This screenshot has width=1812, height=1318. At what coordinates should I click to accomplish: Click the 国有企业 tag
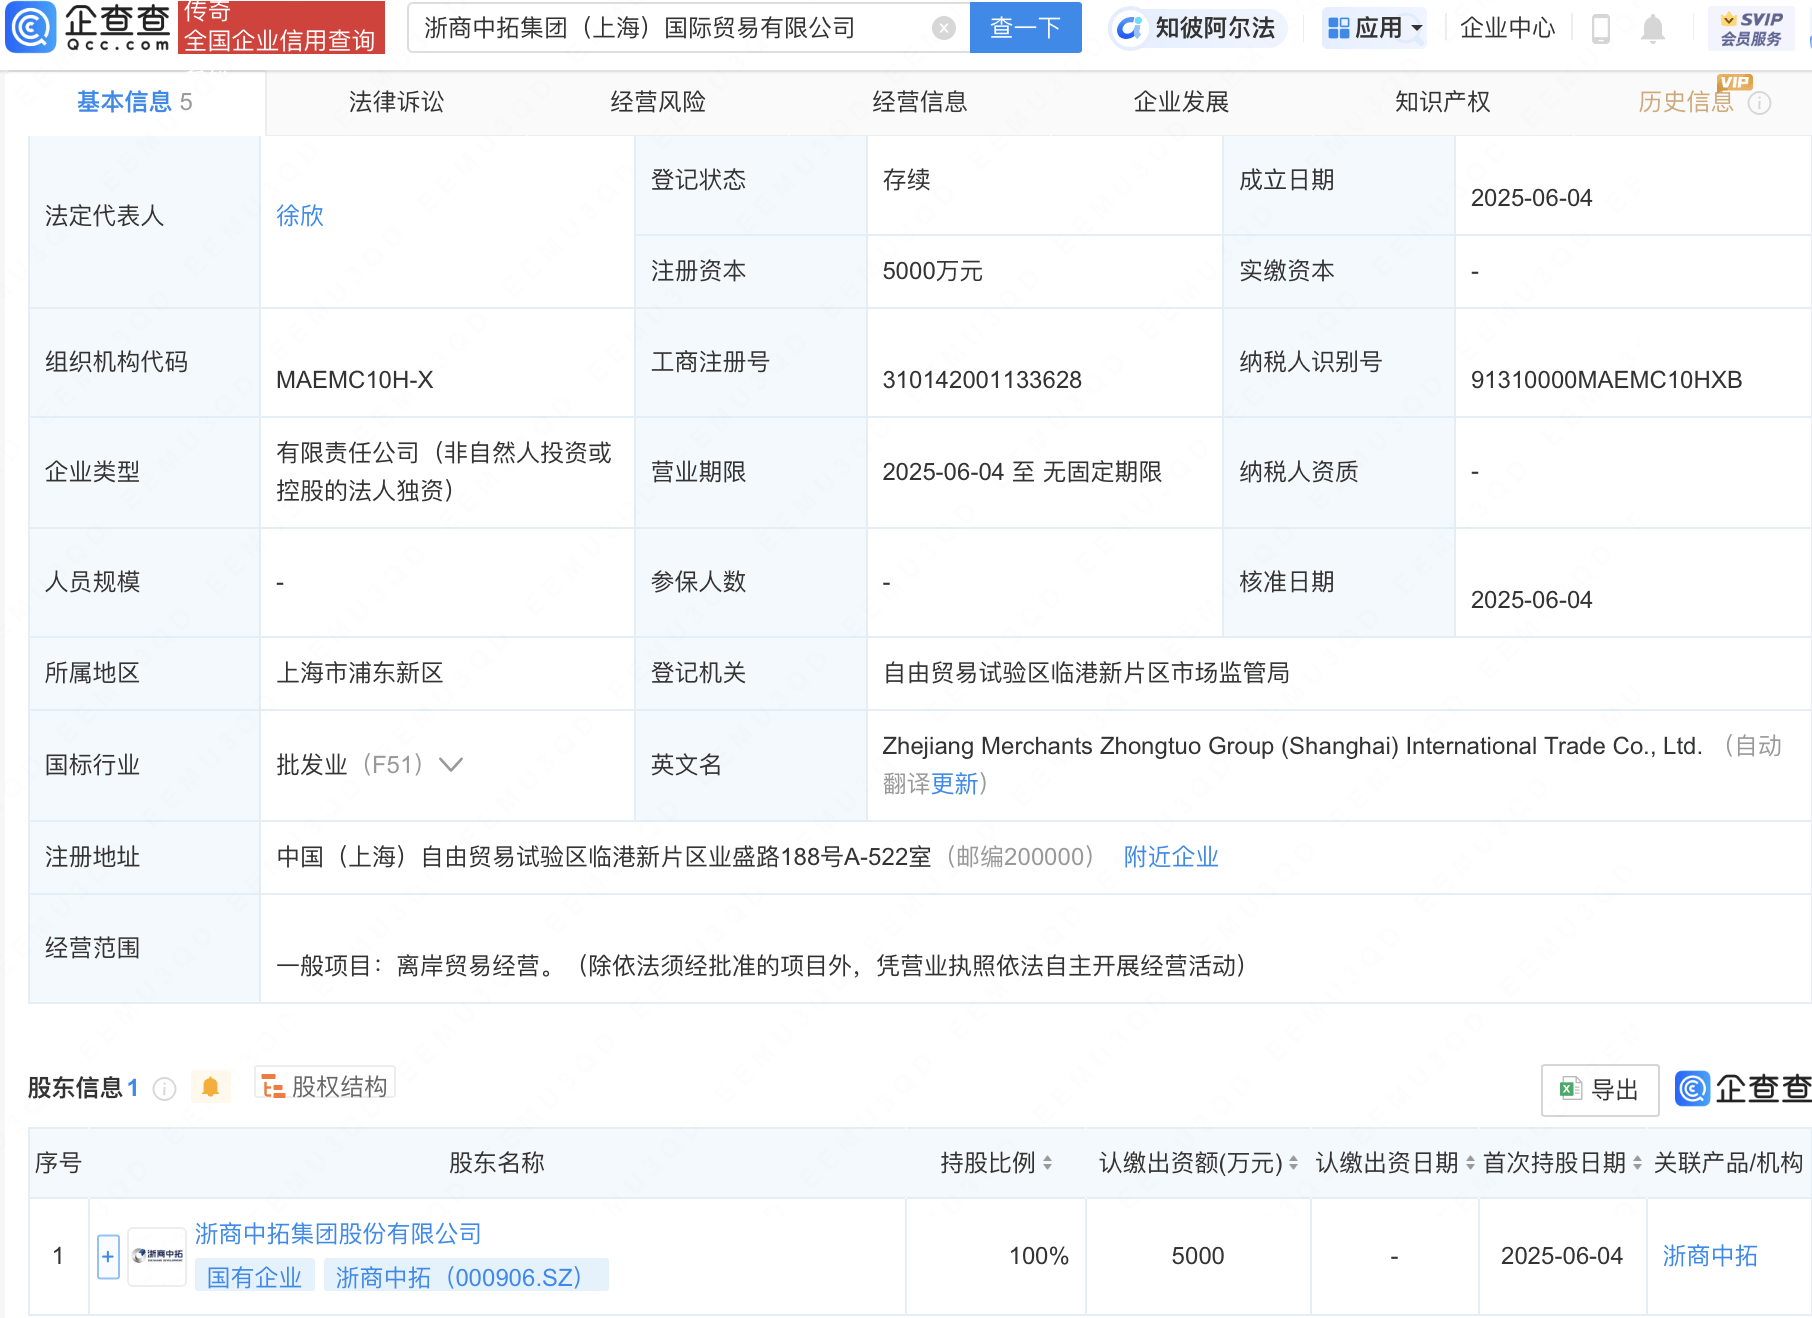pyautogui.click(x=255, y=1277)
